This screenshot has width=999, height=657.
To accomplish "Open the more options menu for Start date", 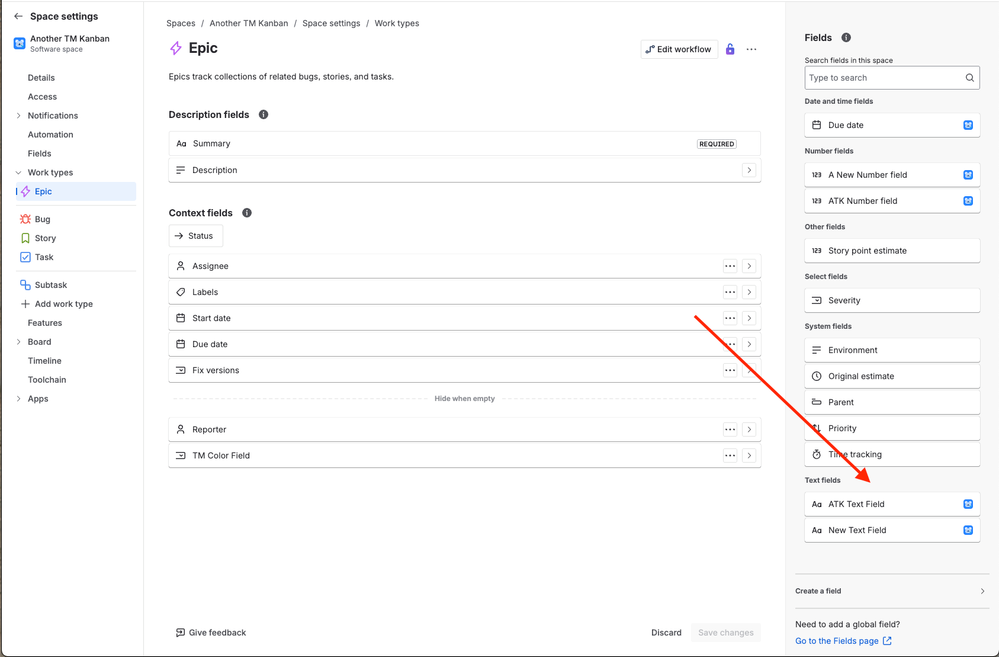I will (730, 318).
